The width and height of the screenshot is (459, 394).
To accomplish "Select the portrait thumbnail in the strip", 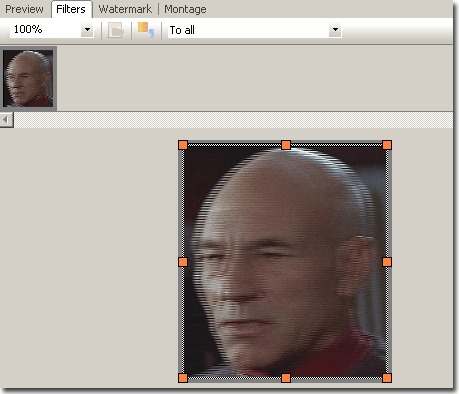I will [28, 79].
